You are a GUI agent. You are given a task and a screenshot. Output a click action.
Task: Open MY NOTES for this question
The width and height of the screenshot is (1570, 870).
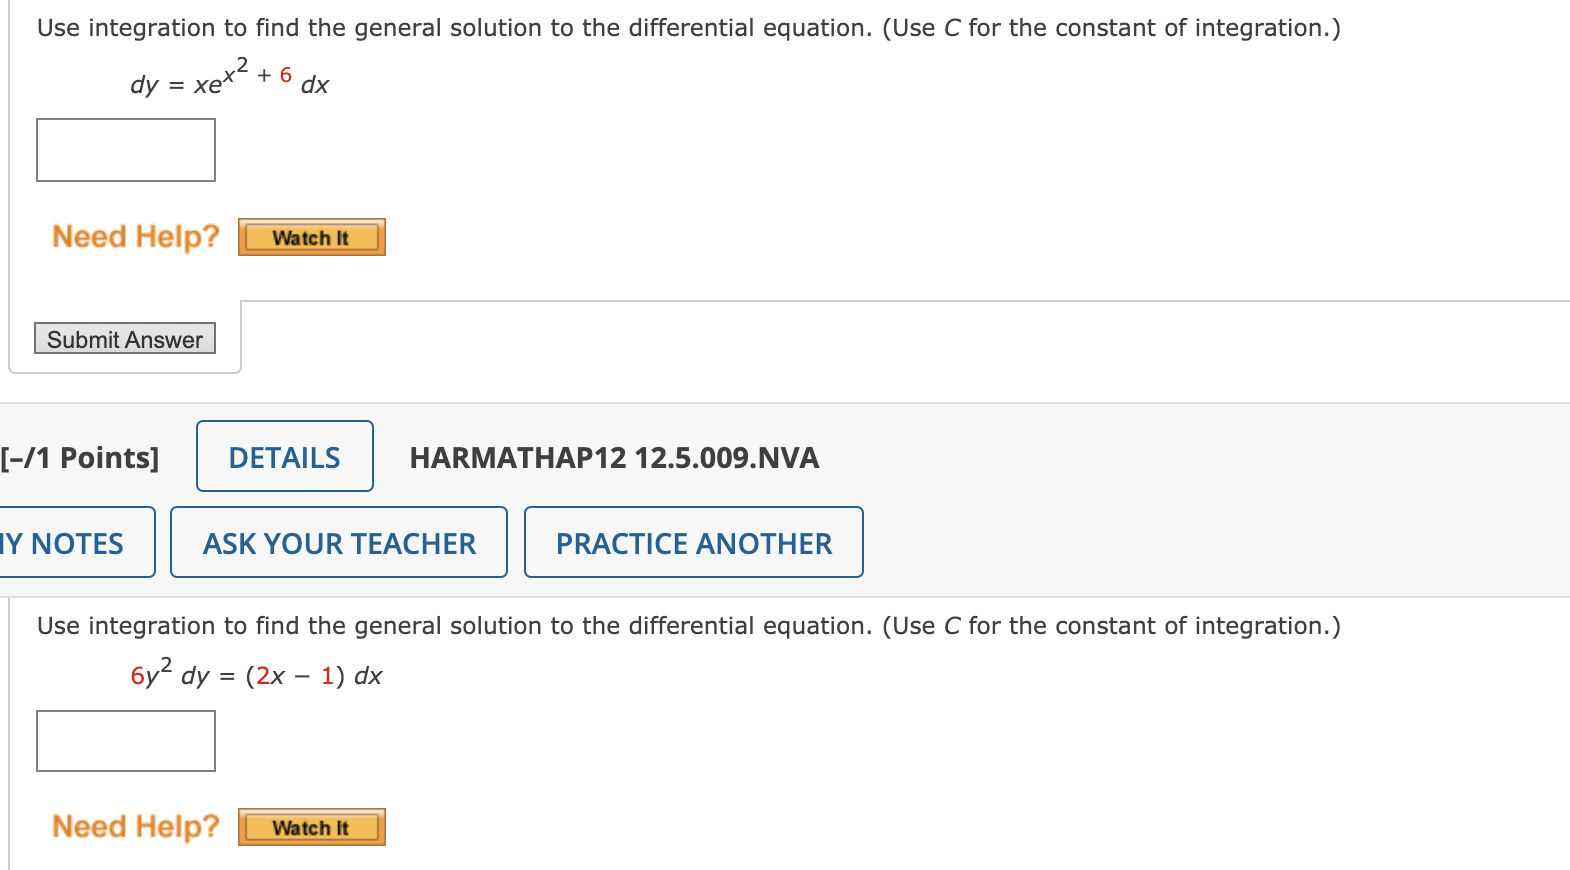pos(62,542)
